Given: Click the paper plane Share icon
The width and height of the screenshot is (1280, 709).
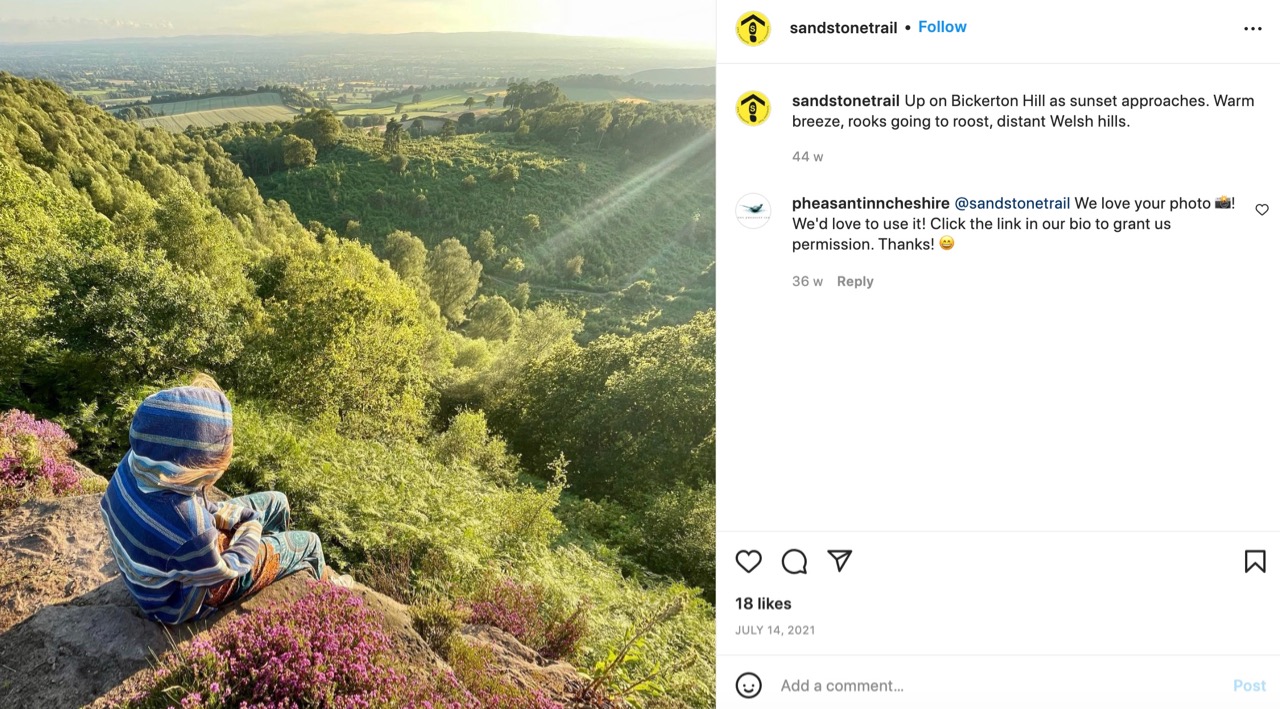Looking at the screenshot, I should point(840,562).
